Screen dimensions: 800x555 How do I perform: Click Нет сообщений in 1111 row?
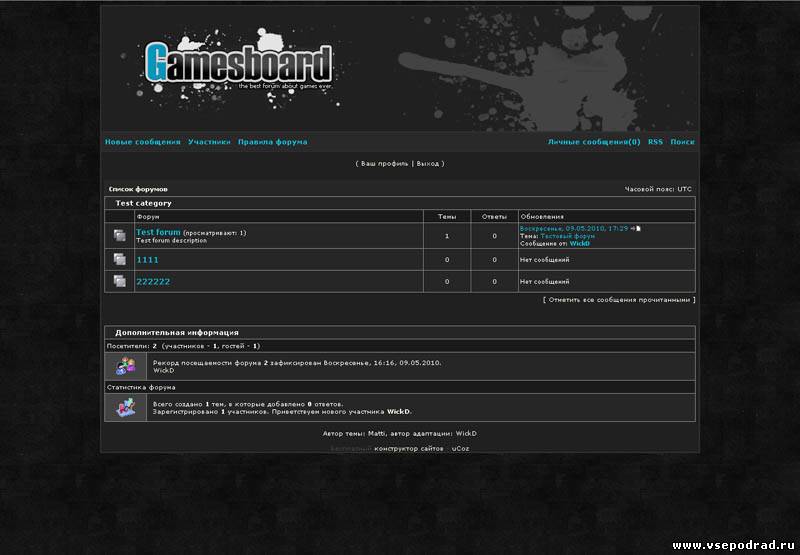[544, 260]
